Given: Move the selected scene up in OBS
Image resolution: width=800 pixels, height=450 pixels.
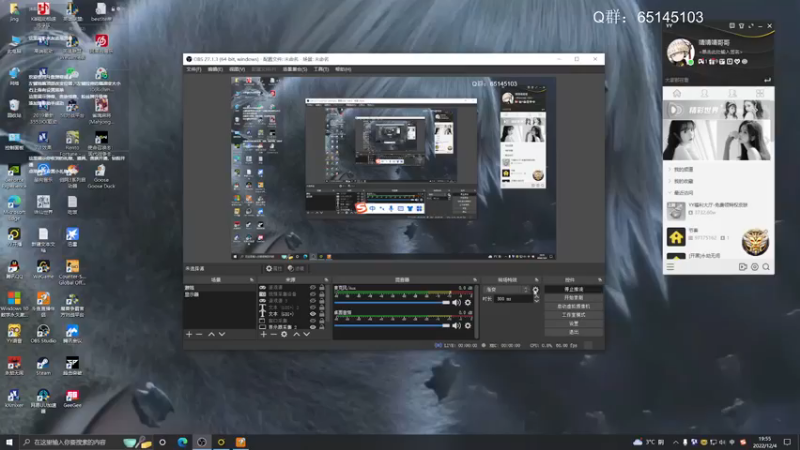Looking at the screenshot, I should click(x=211, y=334).
